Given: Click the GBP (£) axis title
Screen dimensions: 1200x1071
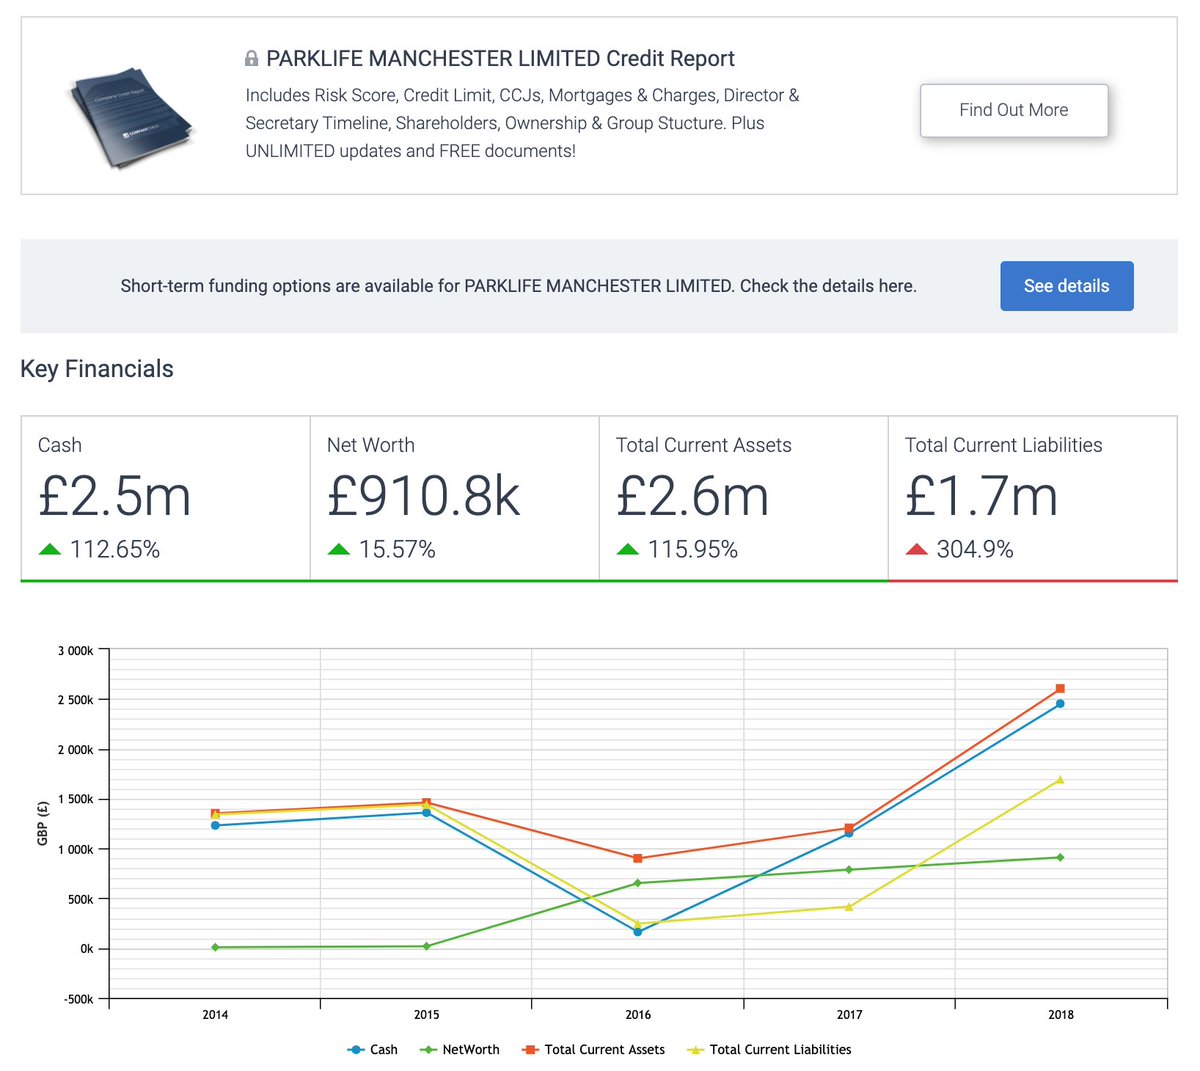Looking at the screenshot, I should coord(43,824).
